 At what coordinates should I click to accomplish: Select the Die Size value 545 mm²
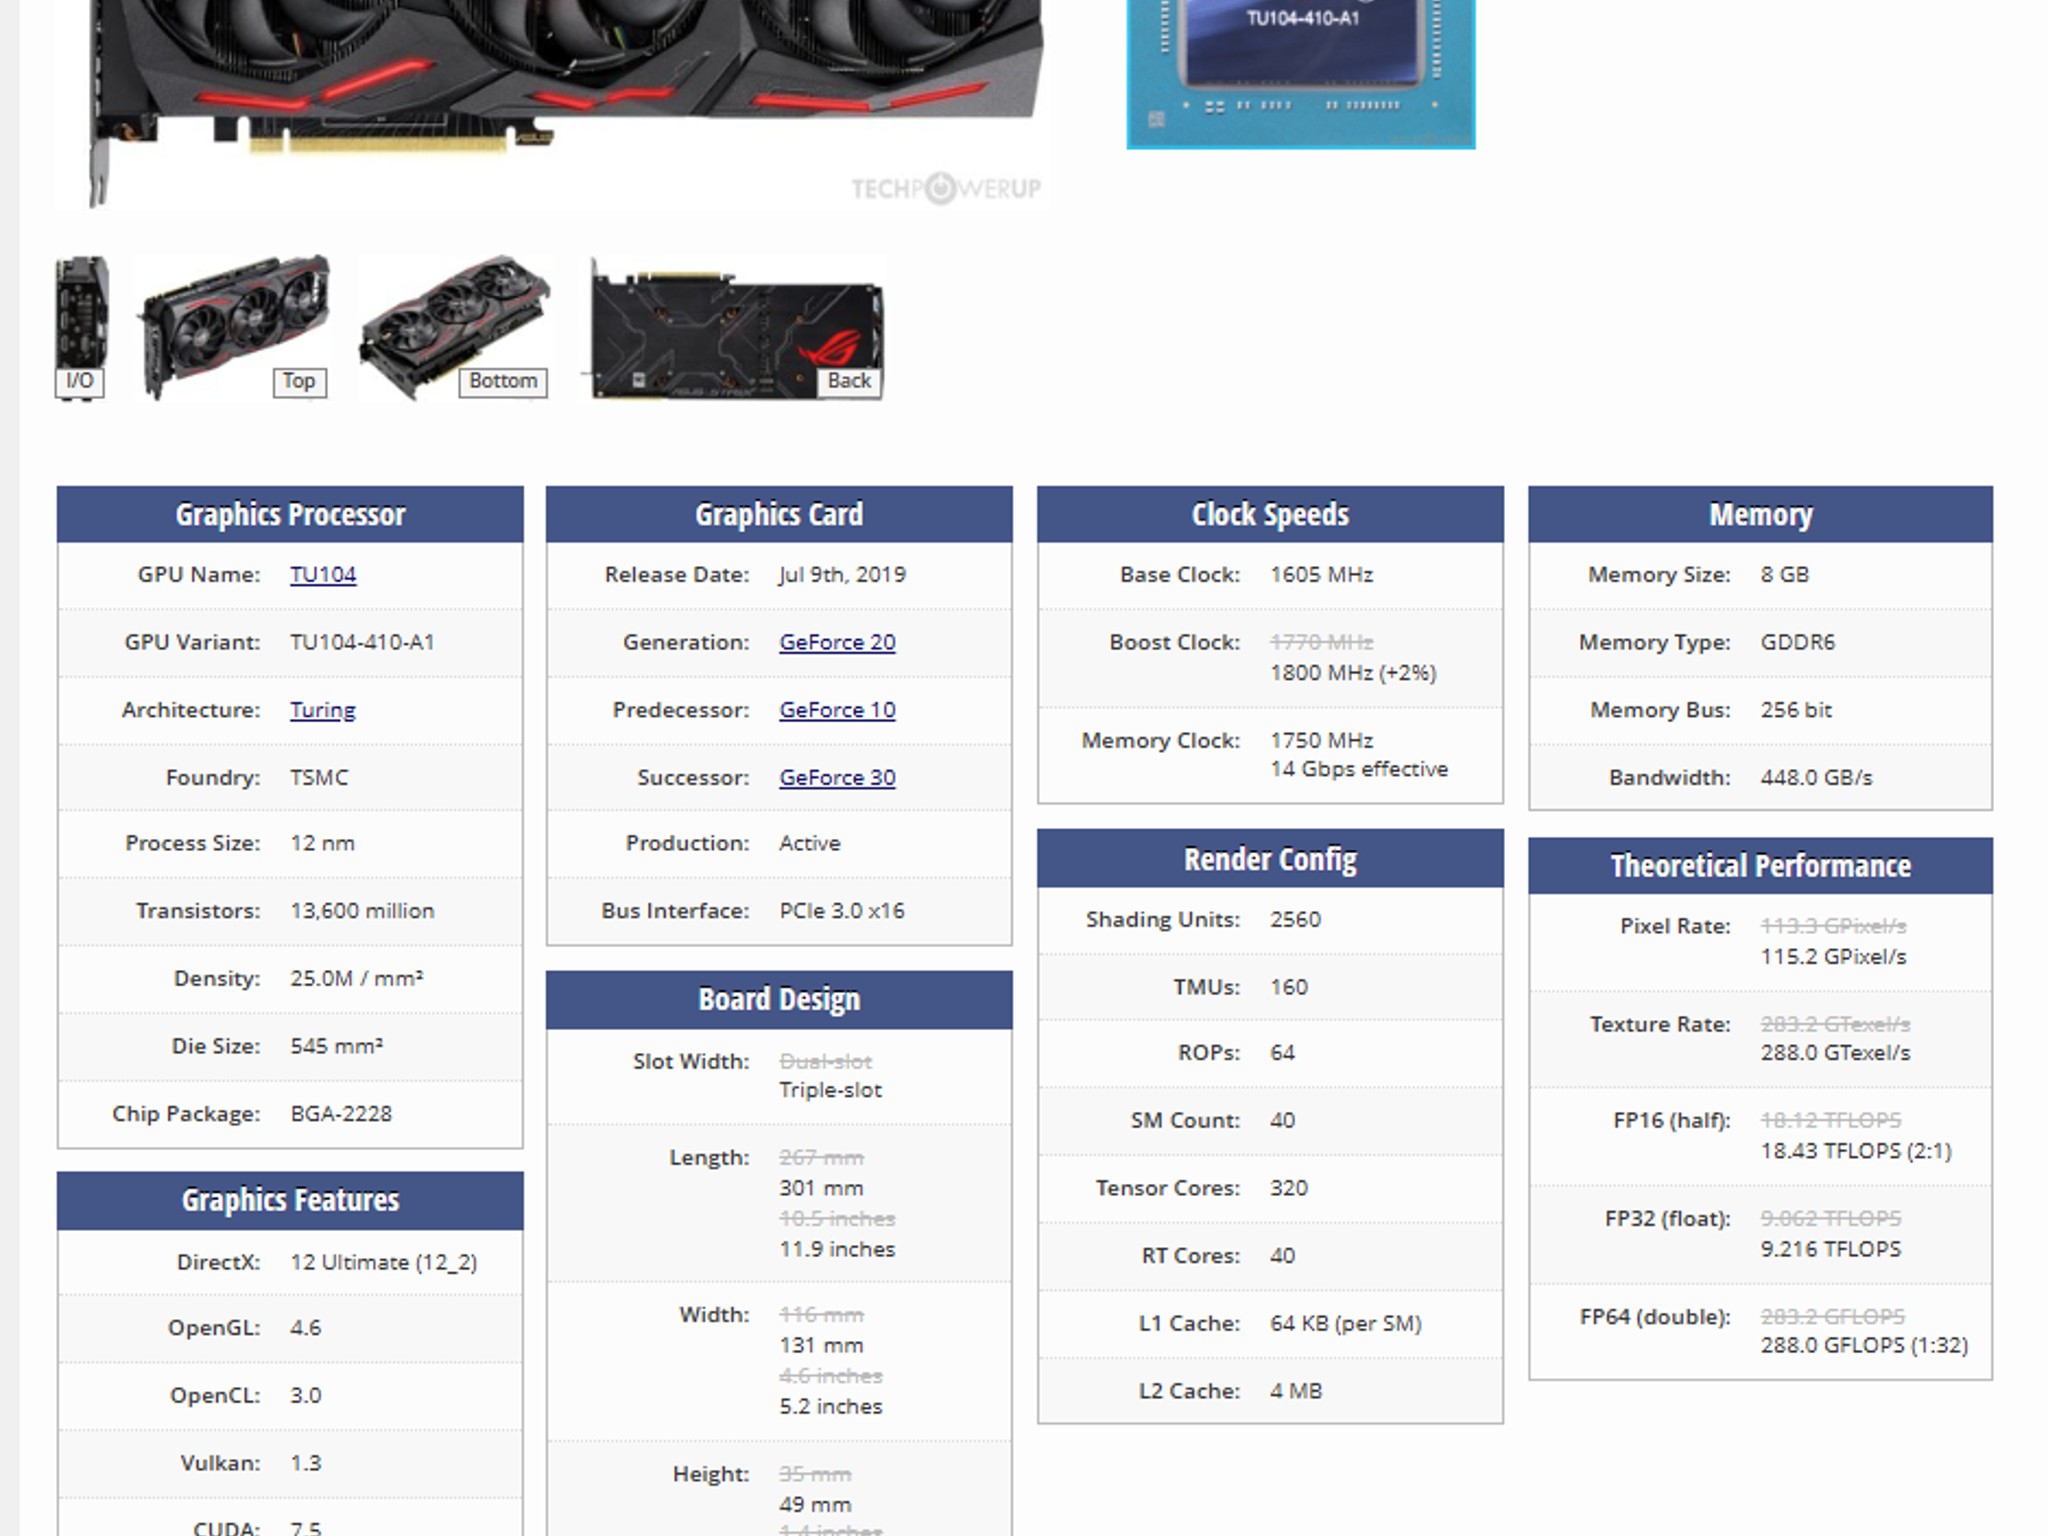(x=336, y=1046)
